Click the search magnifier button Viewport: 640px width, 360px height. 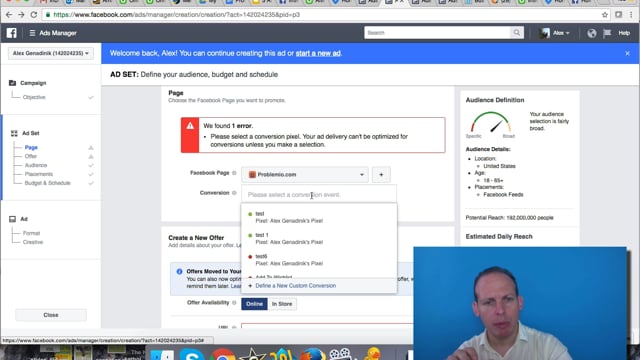(517, 33)
